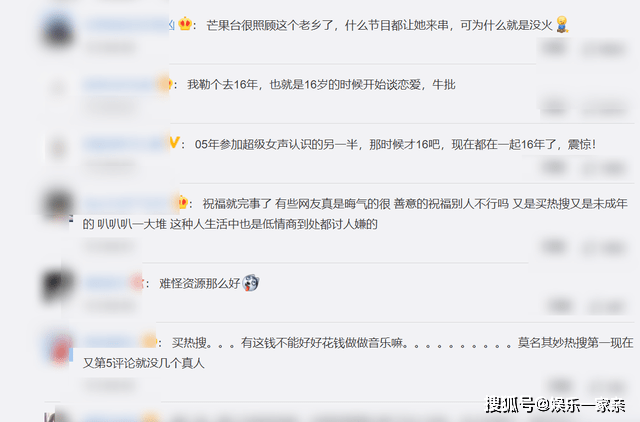Open the blurred username of the 芒果台 commenter
This screenshot has height=422, width=640.
[x=130, y=25]
